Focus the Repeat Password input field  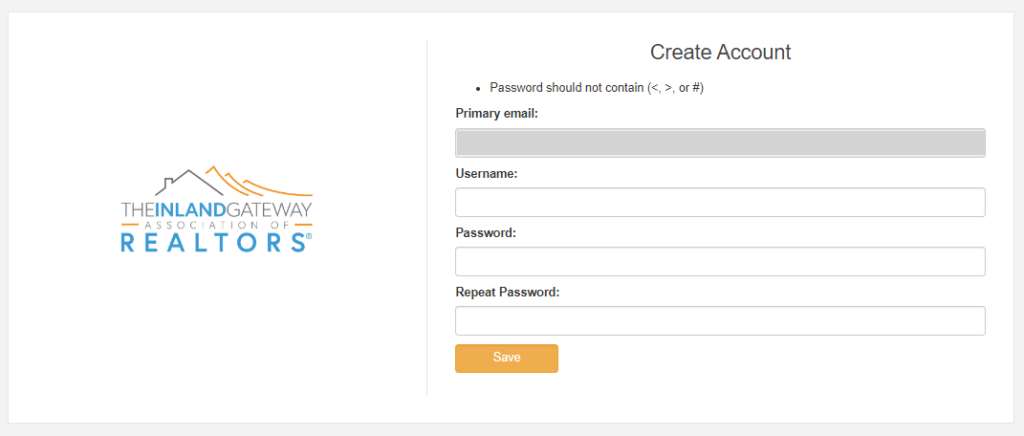pyautogui.click(x=720, y=321)
